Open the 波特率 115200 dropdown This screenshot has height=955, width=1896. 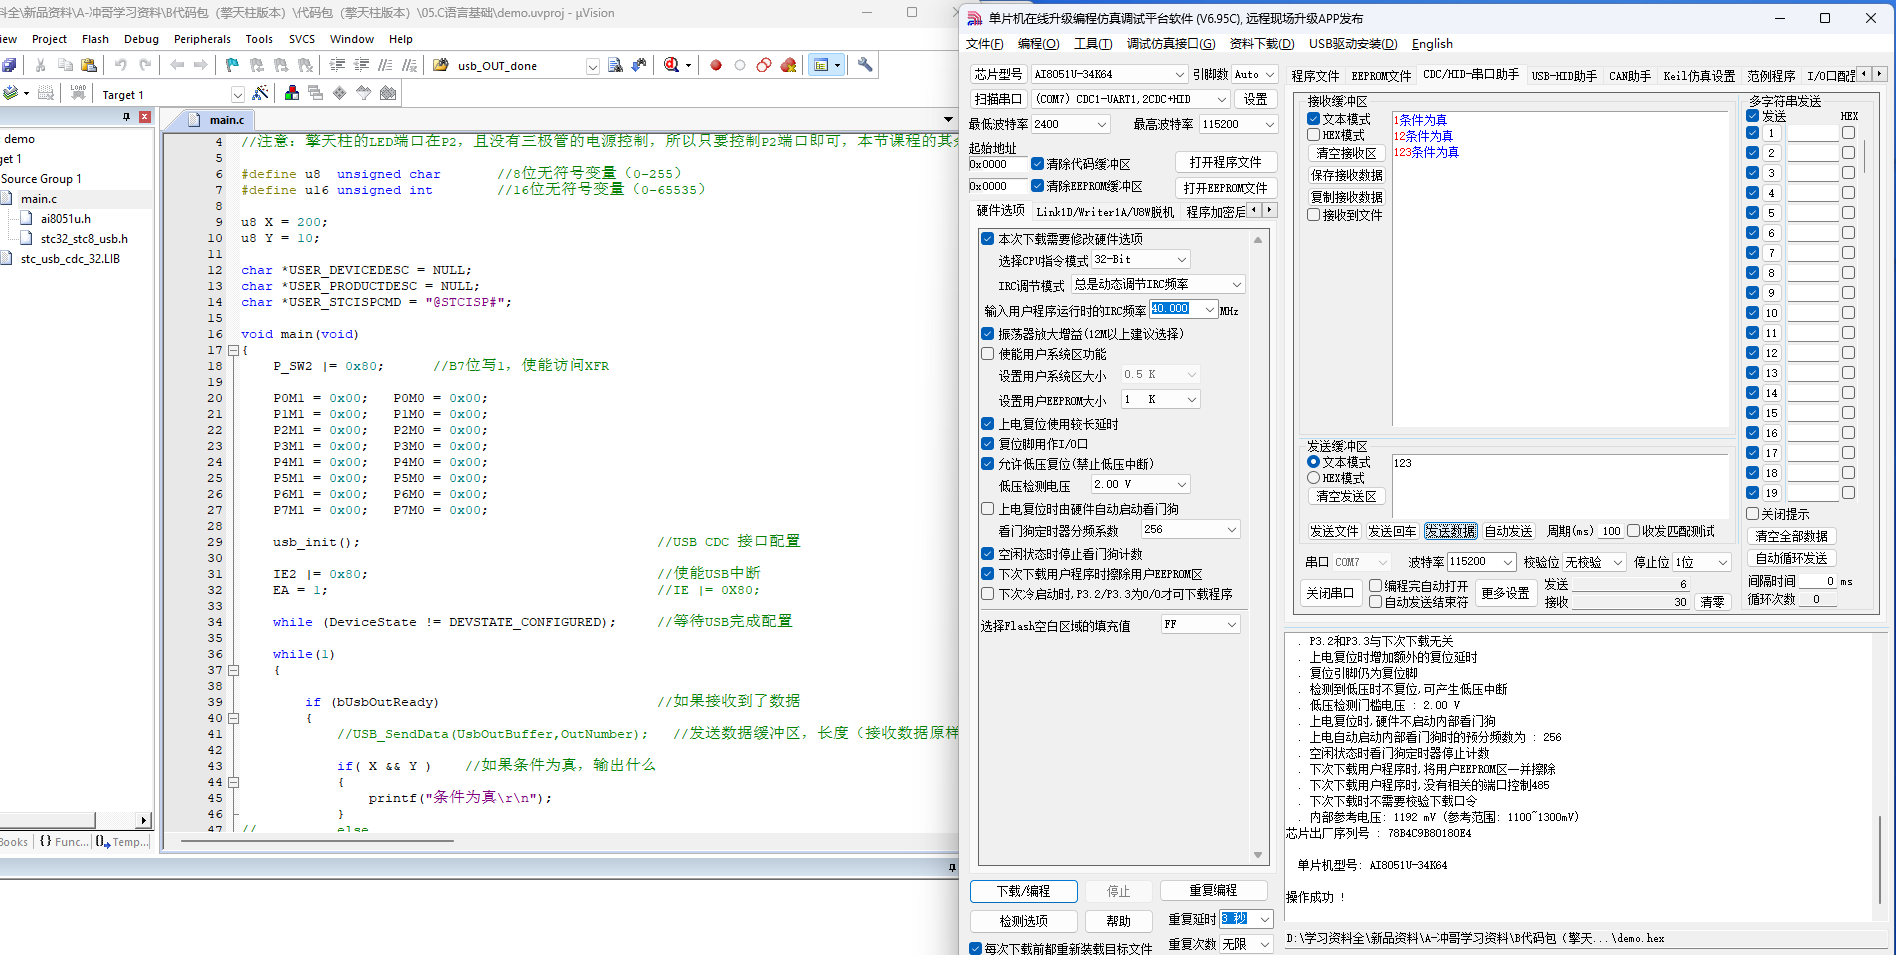[x=1507, y=562]
